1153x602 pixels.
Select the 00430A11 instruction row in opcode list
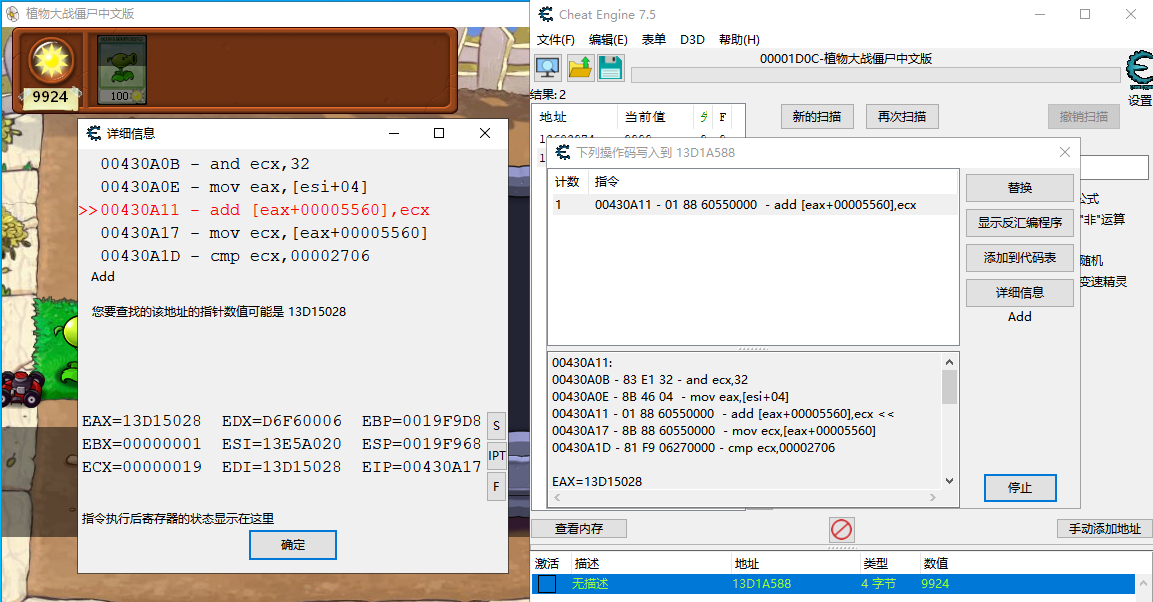pyautogui.click(x=754, y=205)
